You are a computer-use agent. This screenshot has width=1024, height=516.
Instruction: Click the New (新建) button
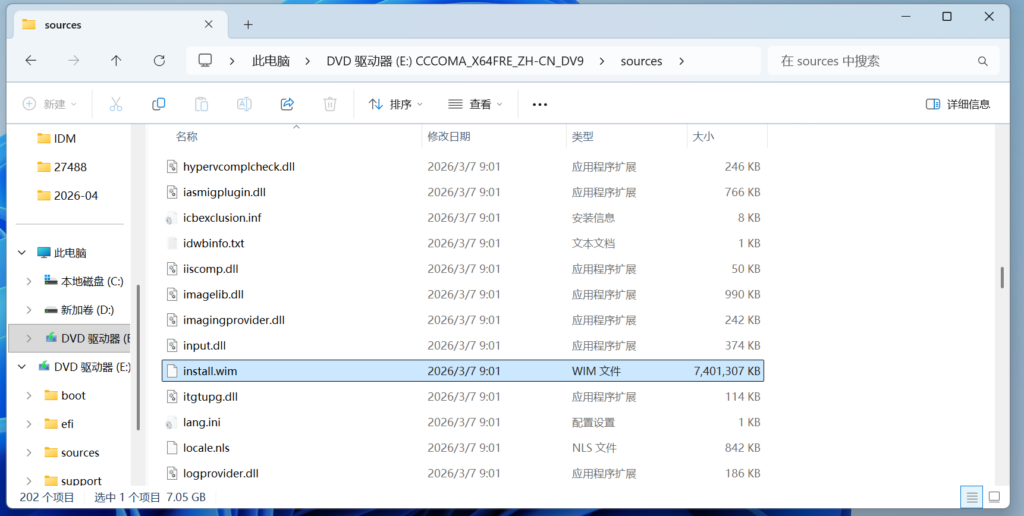coord(47,104)
